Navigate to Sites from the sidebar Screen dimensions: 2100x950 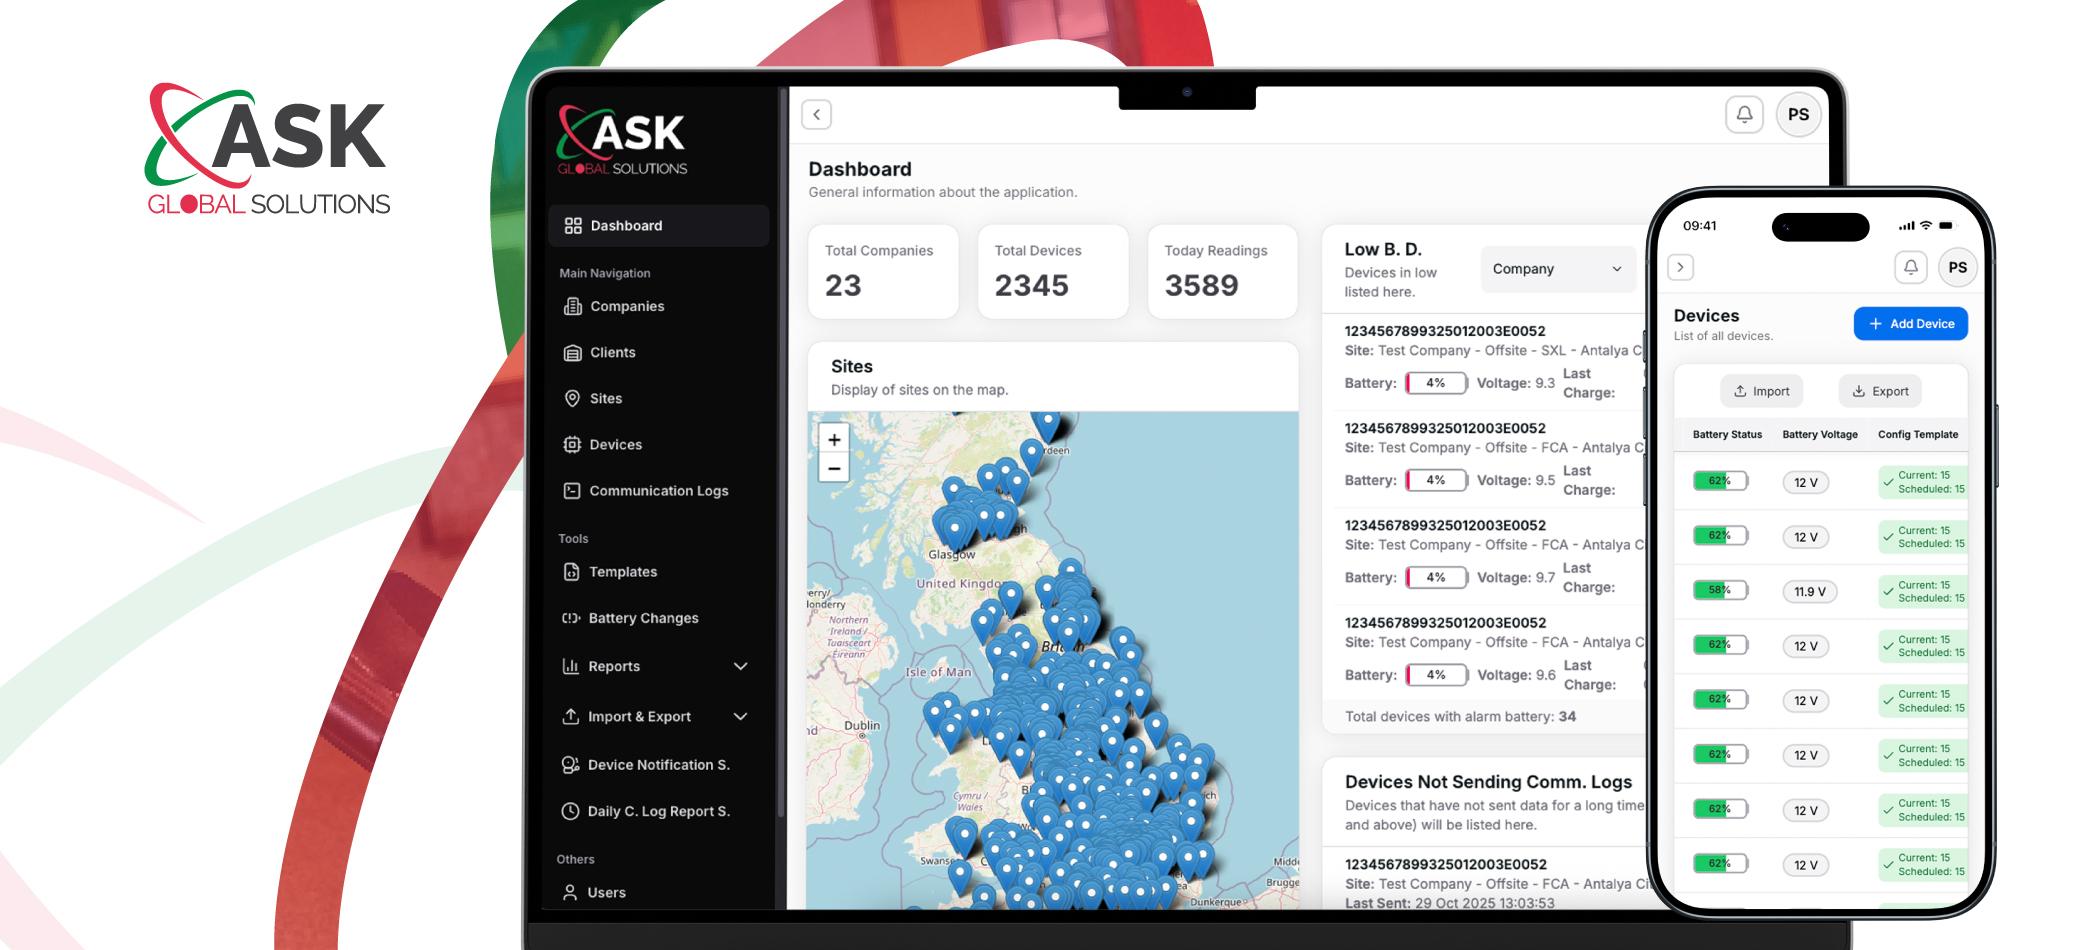(606, 398)
